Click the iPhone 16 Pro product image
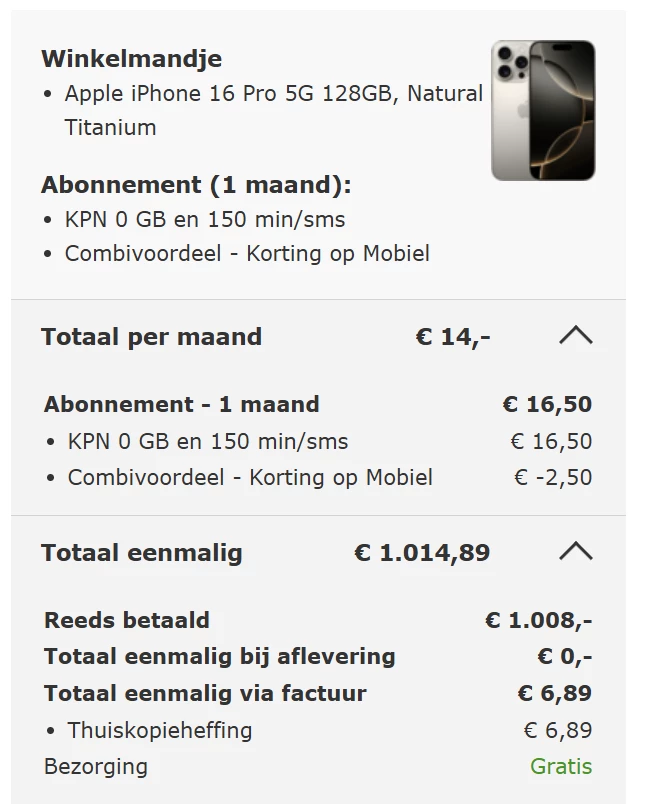Screen dimensions: 645x811 [x=543, y=110]
